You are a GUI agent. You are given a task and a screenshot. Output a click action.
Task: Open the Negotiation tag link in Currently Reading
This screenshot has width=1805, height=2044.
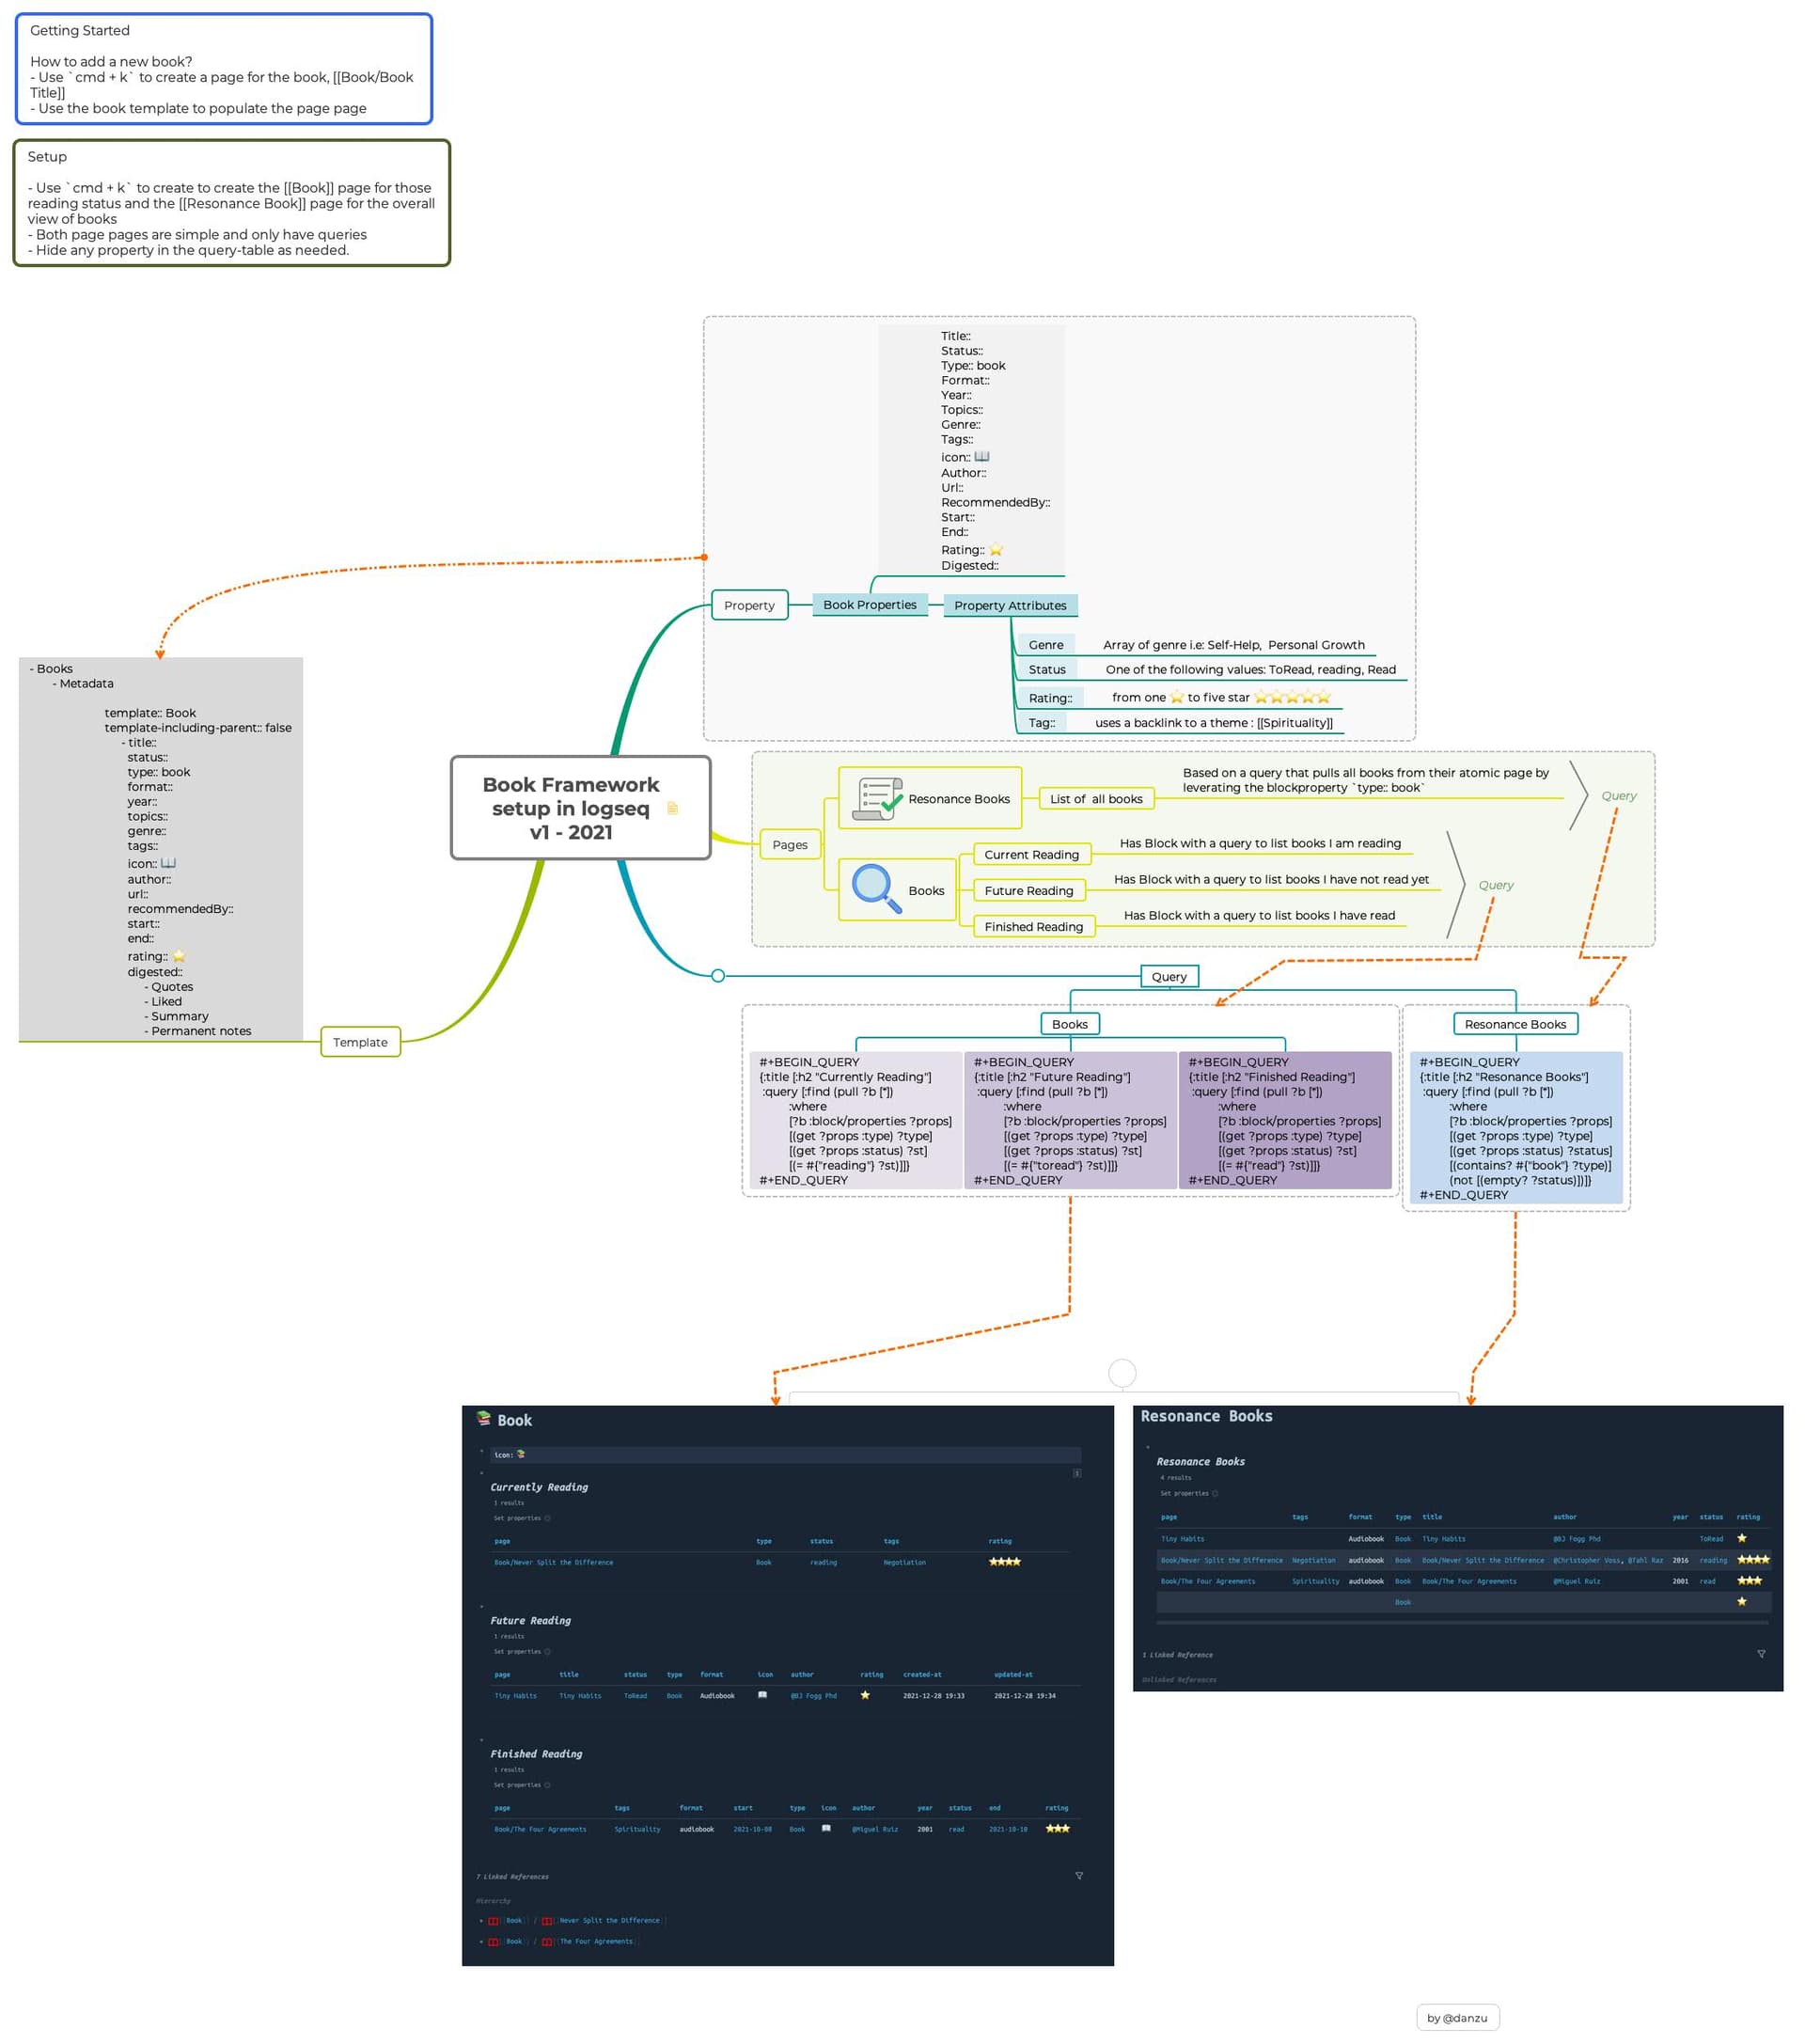tap(904, 1562)
